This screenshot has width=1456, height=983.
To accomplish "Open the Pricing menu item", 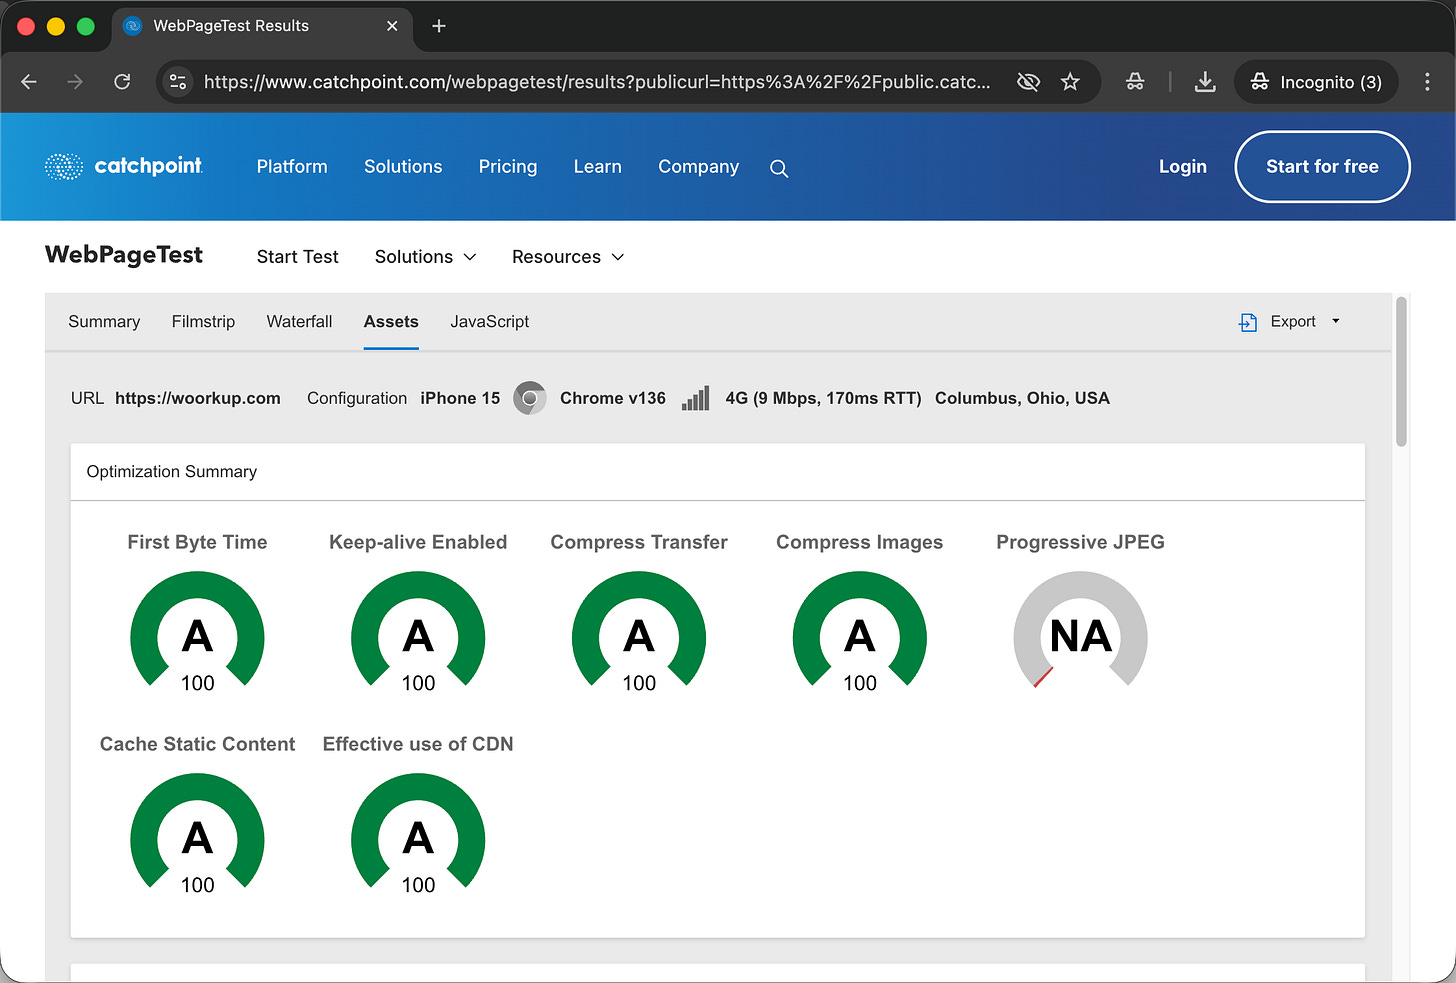I will tap(507, 167).
